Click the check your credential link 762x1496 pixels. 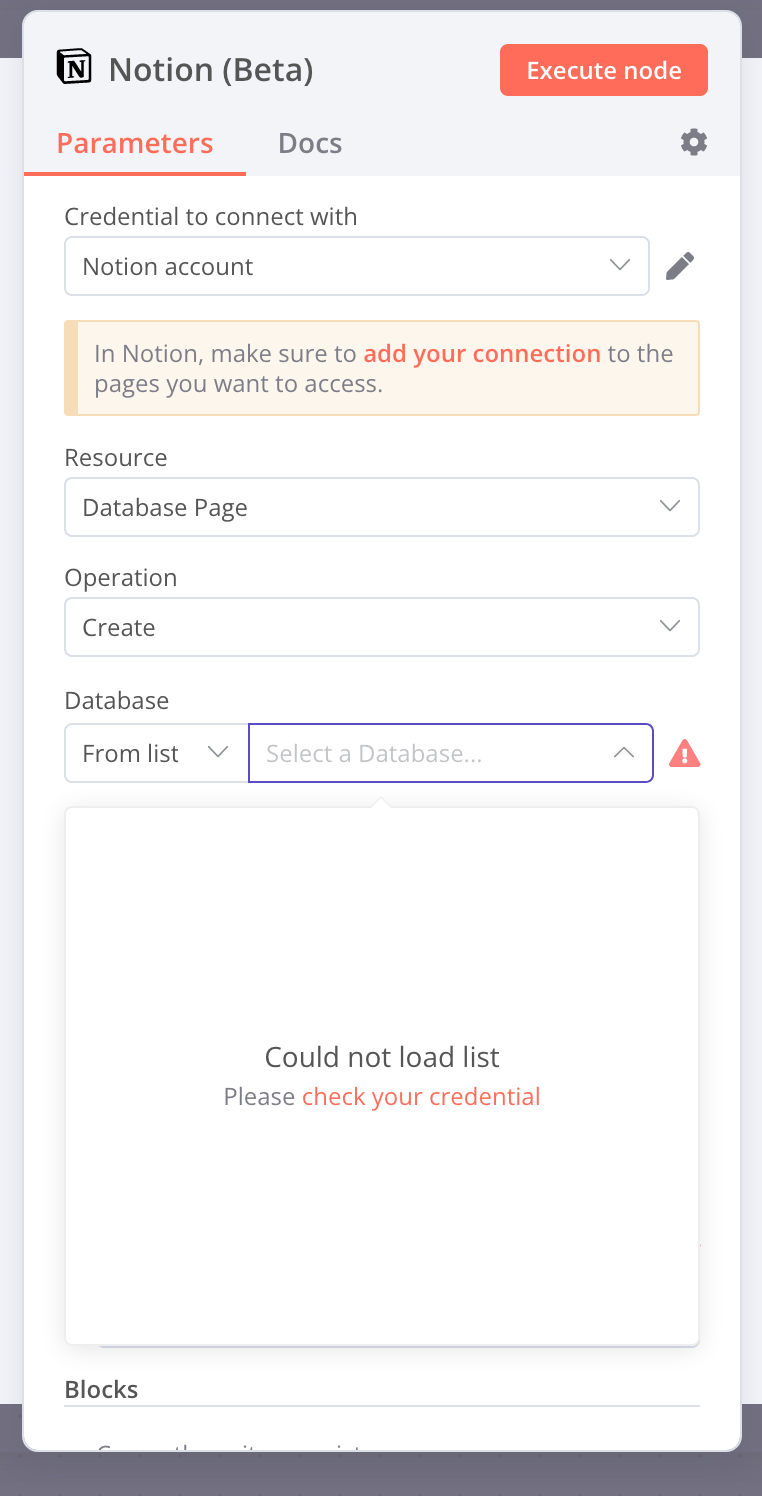click(421, 1096)
